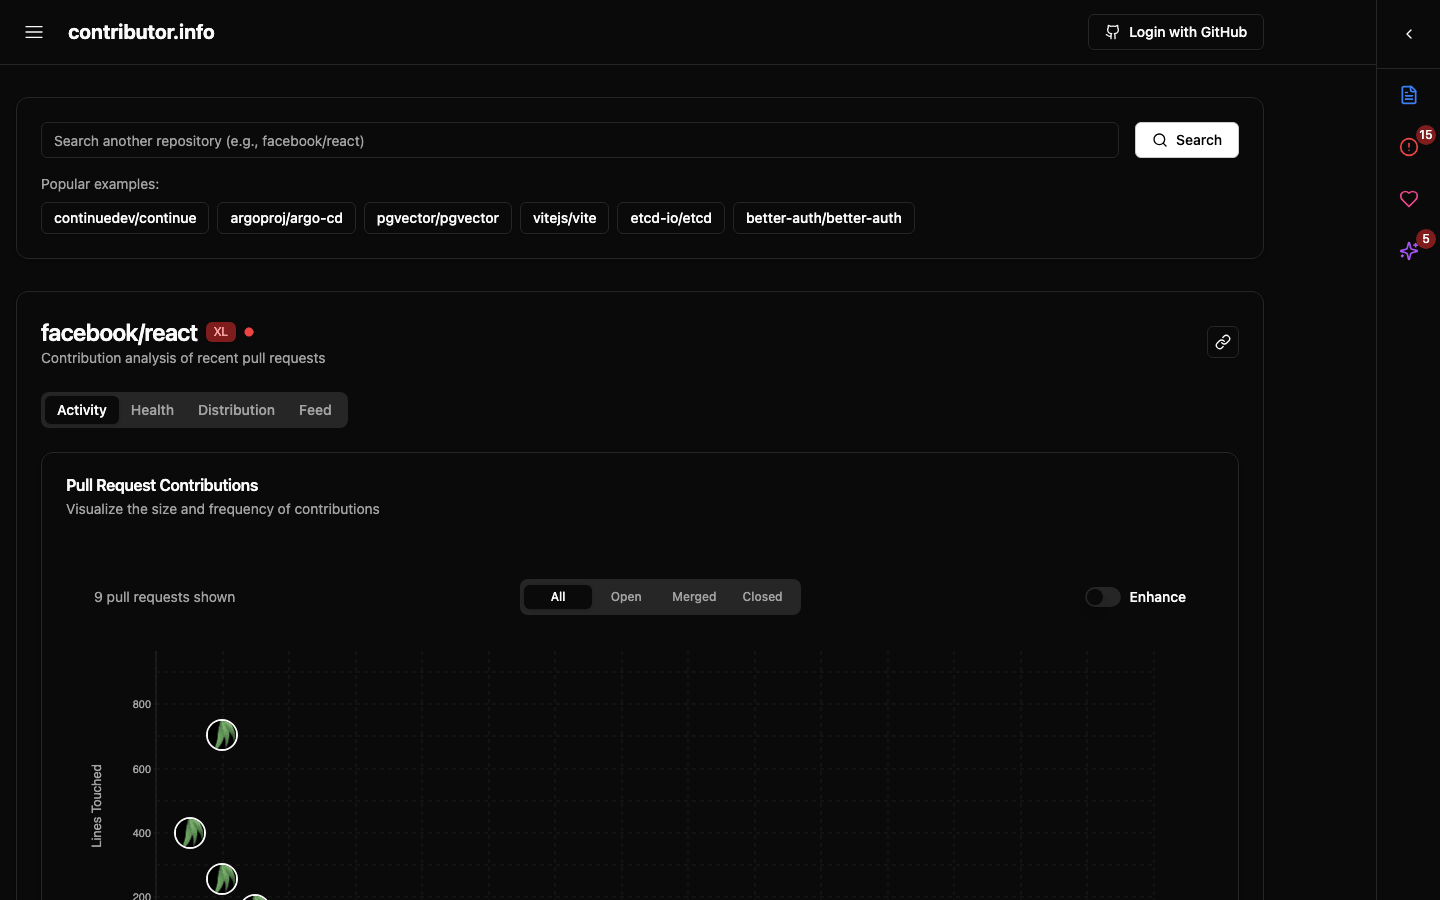
Task: Toggle the Enhance switch
Action: (x=1102, y=597)
